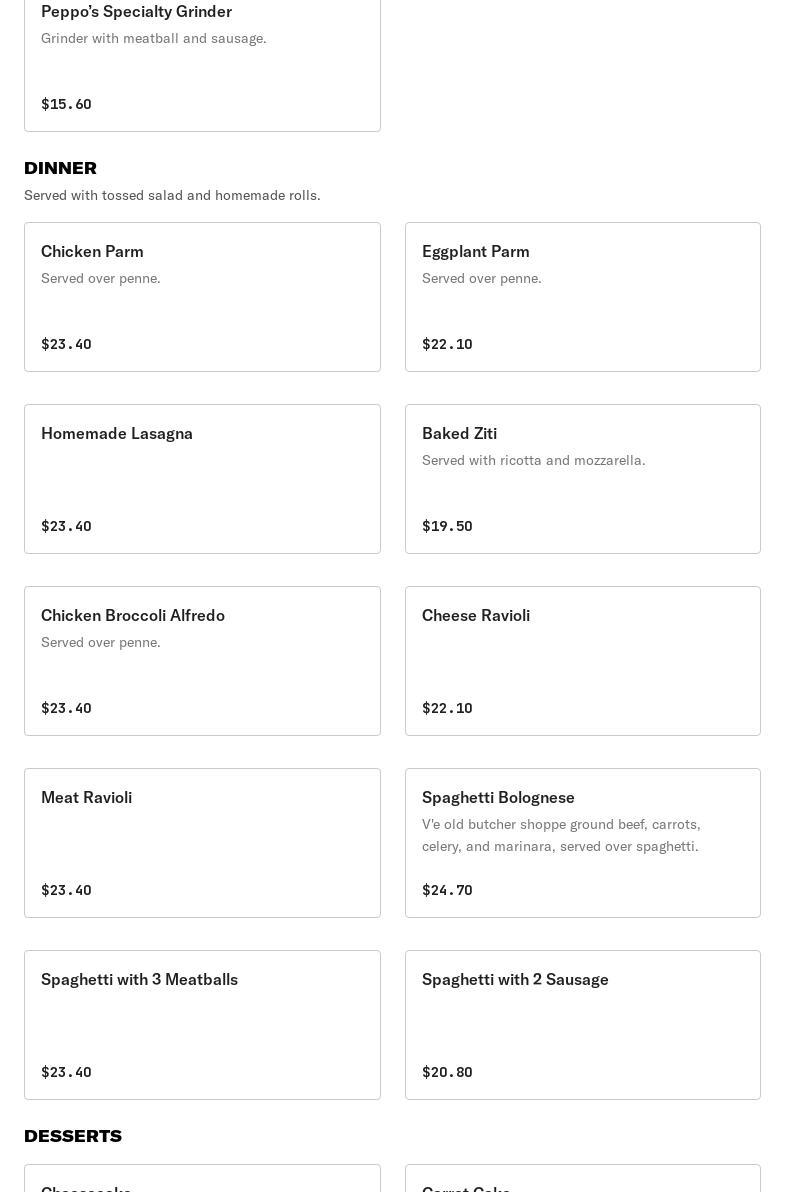Click the $15.60 grinder price

66,104
